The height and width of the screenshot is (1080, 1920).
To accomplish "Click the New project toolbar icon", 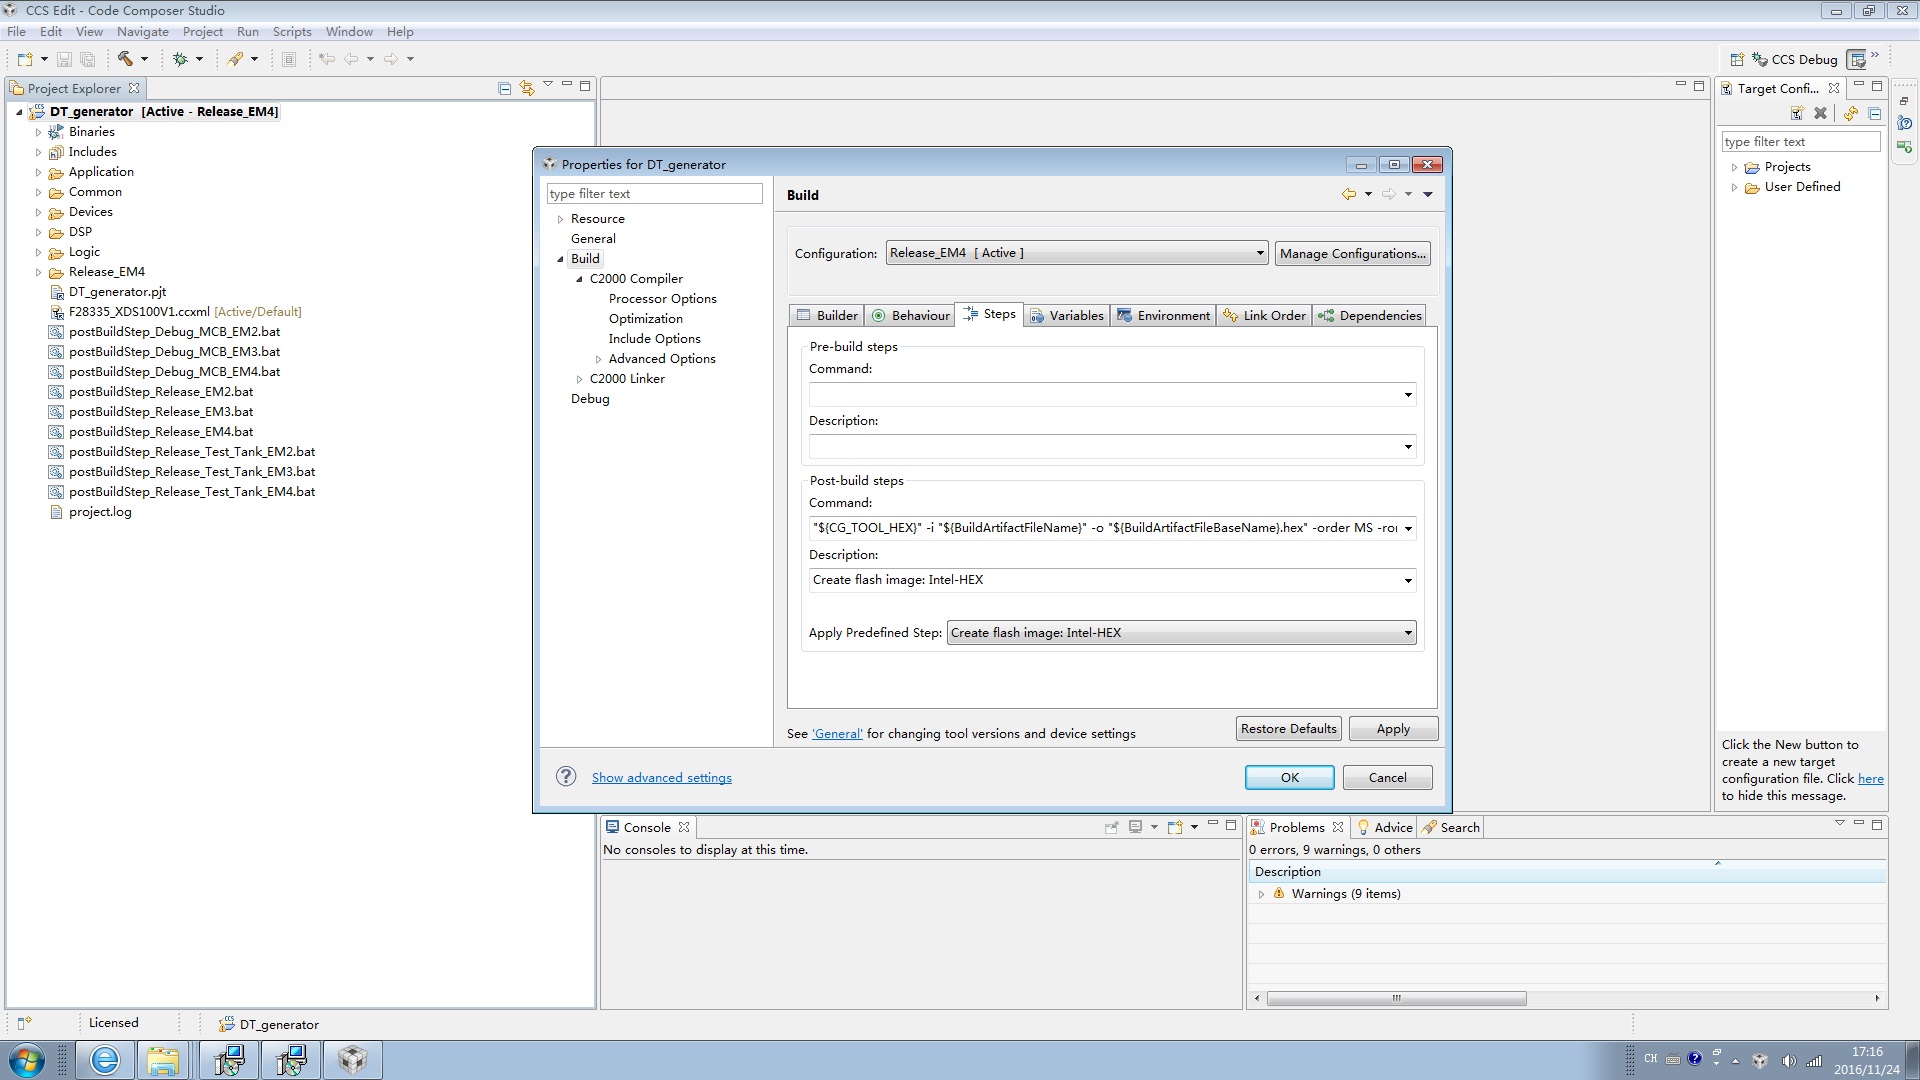I will pos(25,59).
